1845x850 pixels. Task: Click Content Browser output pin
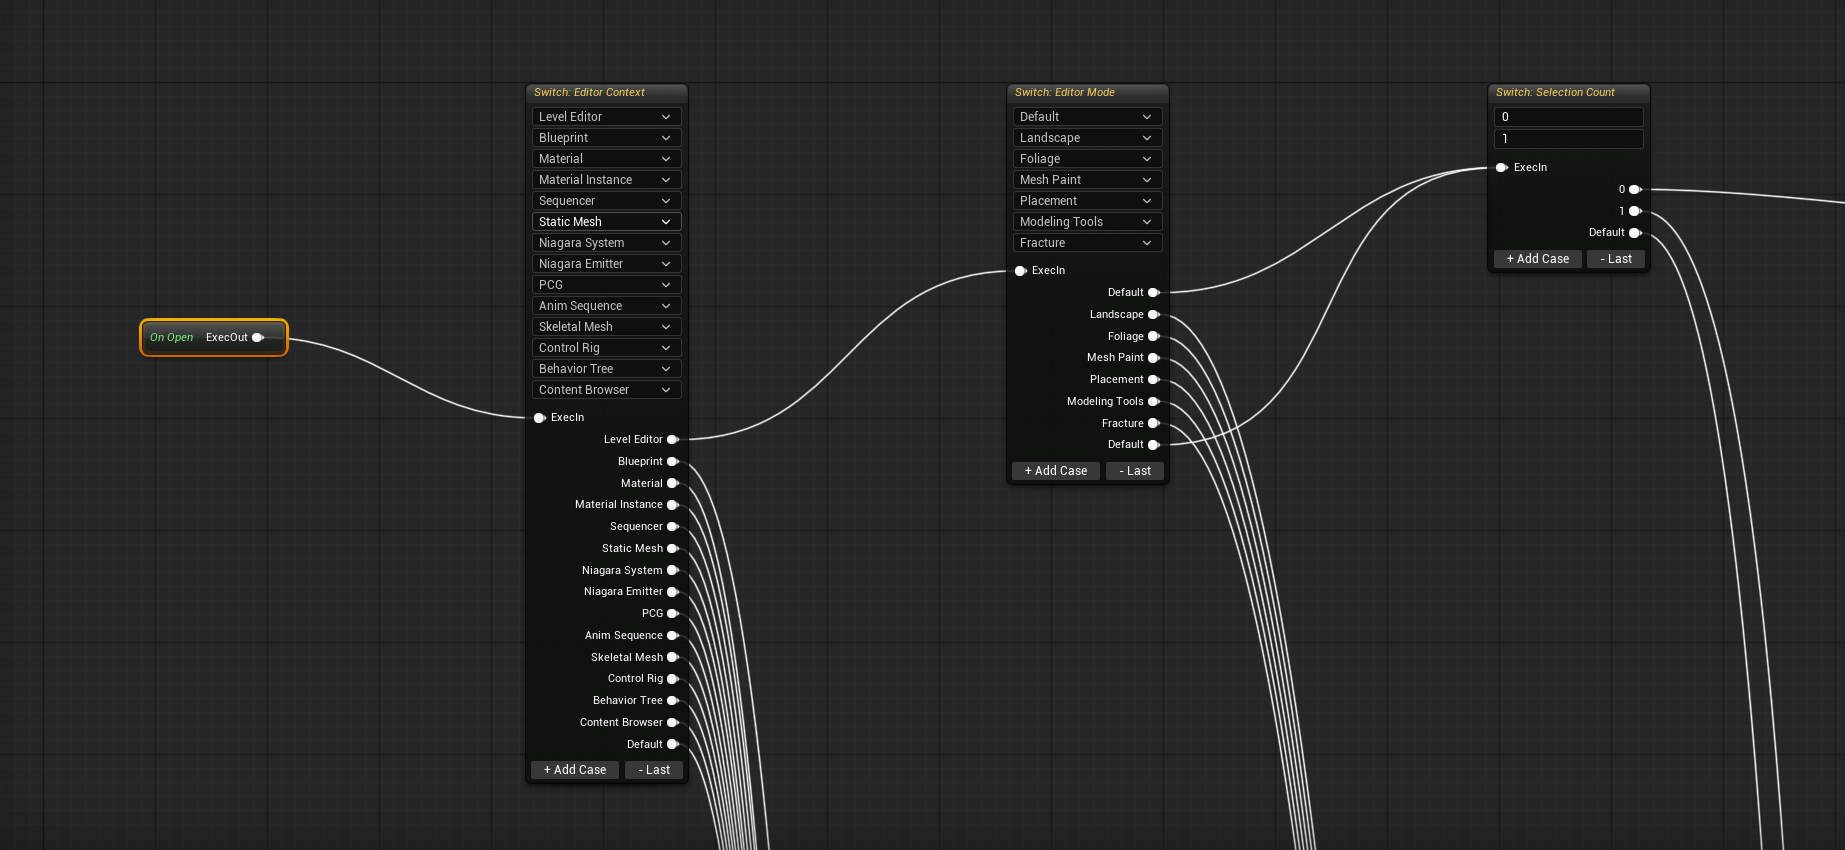click(x=673, y=723)
